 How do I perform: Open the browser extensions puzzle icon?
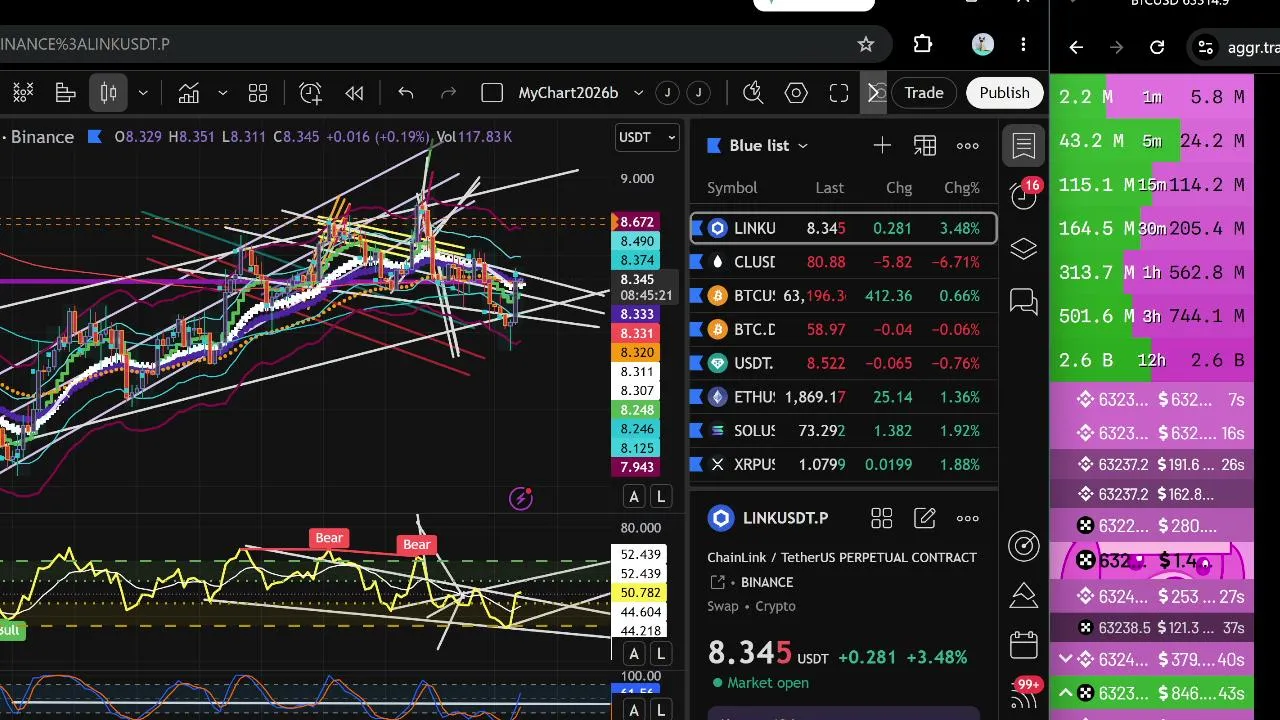click(x=923, y=44)
